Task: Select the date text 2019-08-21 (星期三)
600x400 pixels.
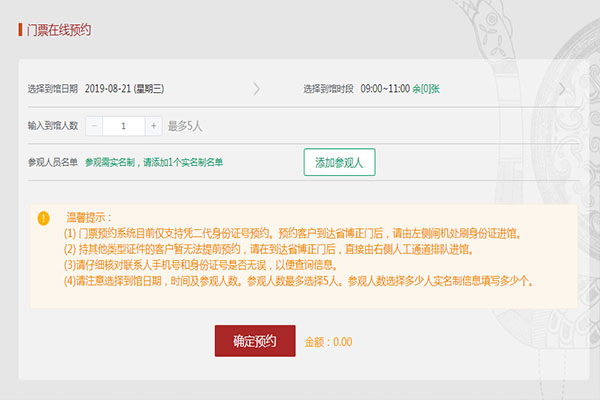Action: pyautogui.click(x=124, y=89)
